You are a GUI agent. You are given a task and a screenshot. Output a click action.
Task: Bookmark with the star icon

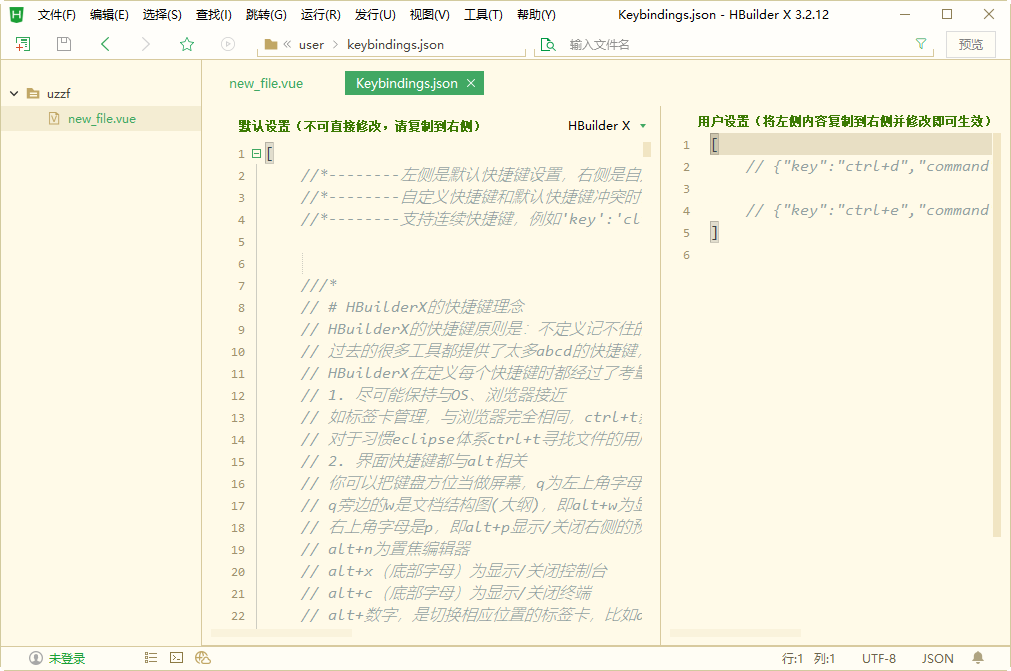click(187, 44)
